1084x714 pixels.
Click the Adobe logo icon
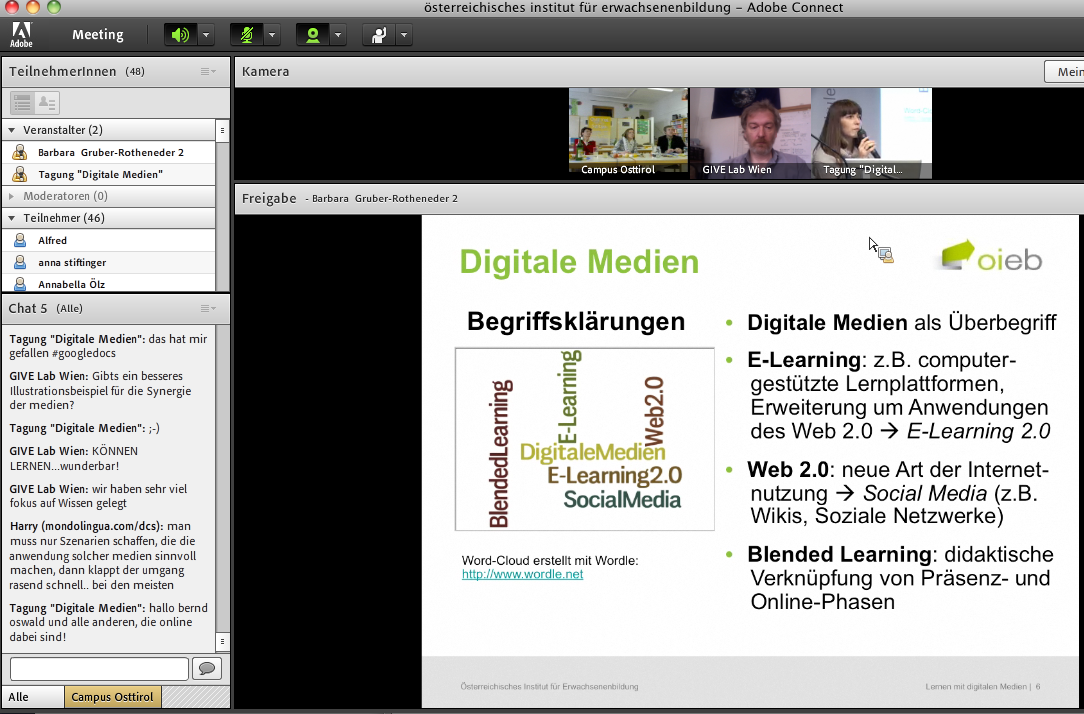[21, 35]
